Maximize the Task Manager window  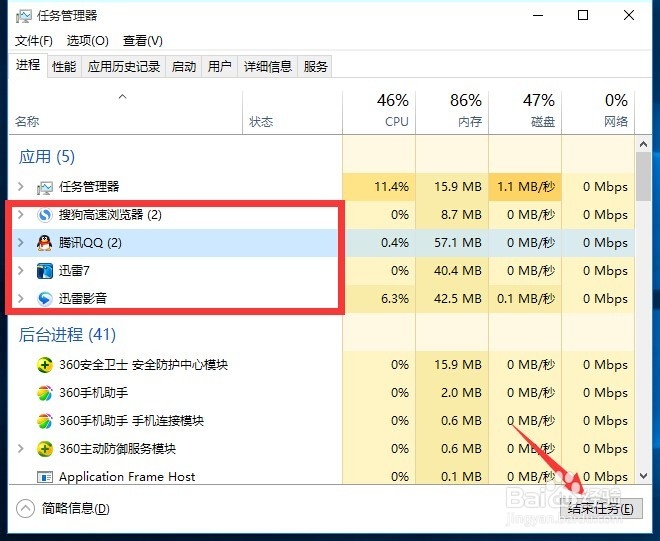(x=583, y=16)
